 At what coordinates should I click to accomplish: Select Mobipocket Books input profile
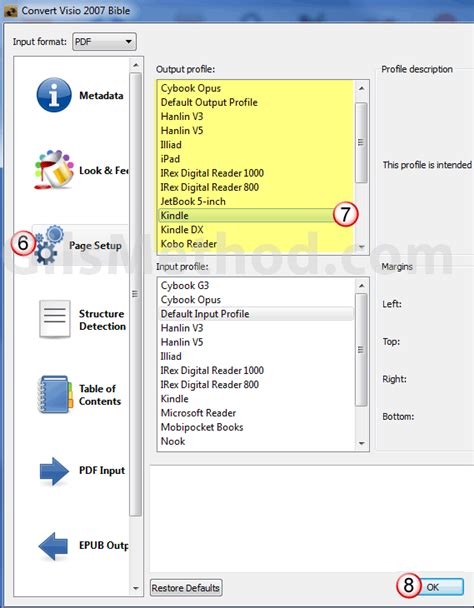(x=256, y=427)
